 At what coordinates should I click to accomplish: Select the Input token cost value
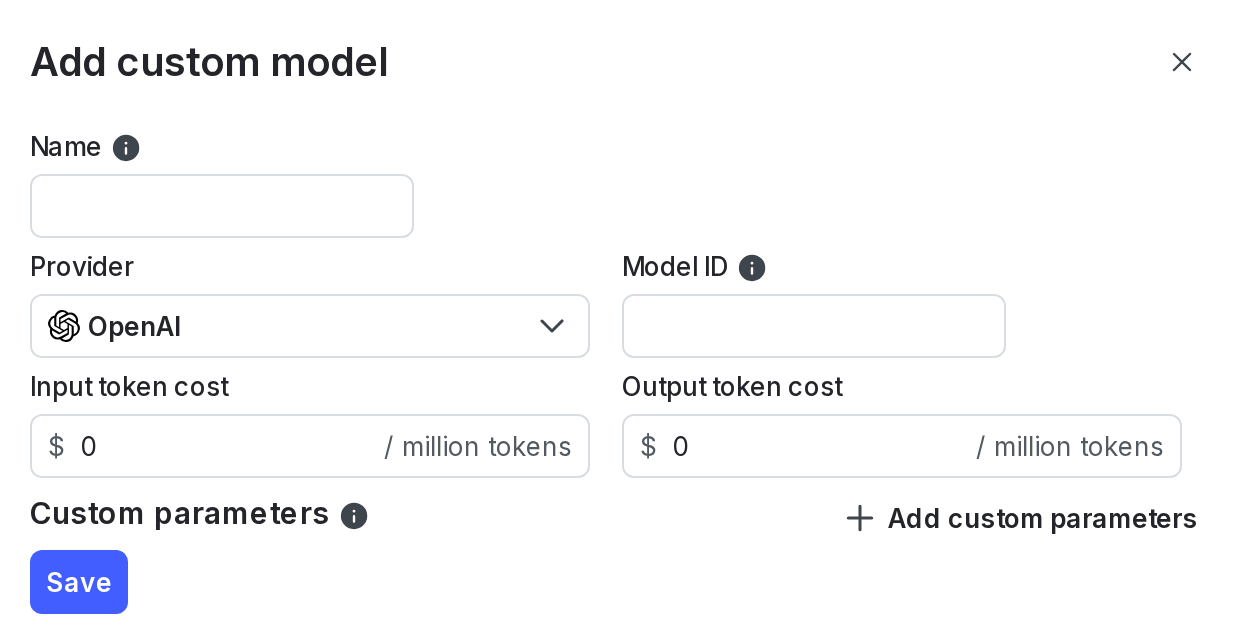click(x=89, y=446)
